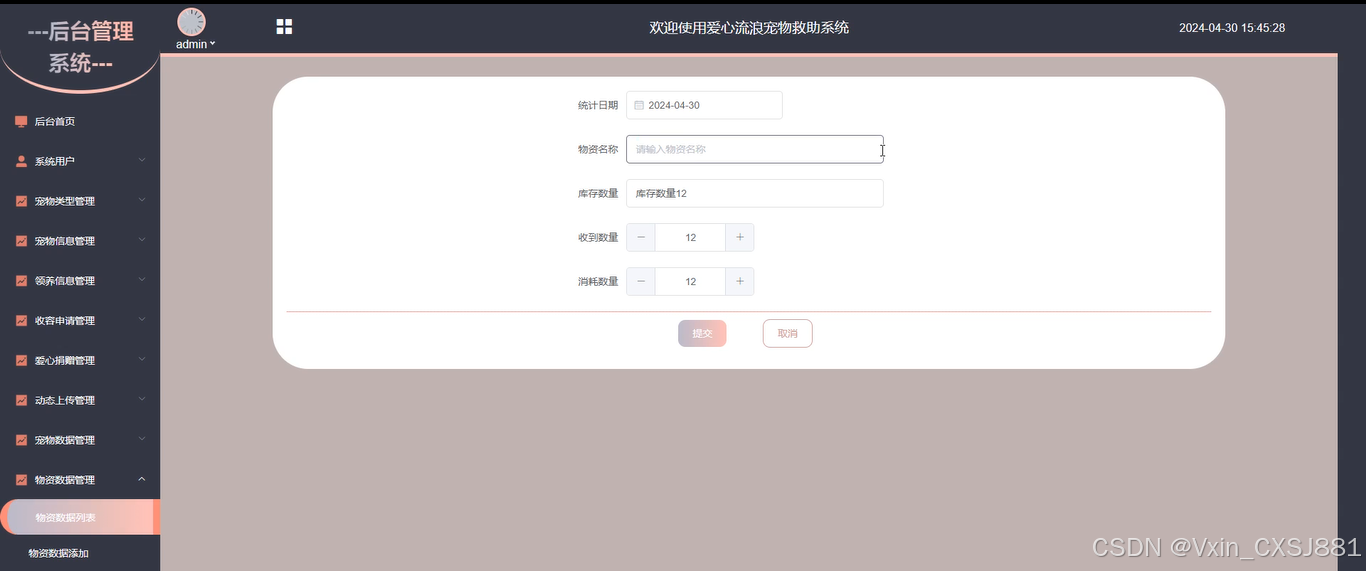Click the 动态上传管理 chart icon
The width and height of the screenshot is (1366, 571).
(x=21, y=401)
